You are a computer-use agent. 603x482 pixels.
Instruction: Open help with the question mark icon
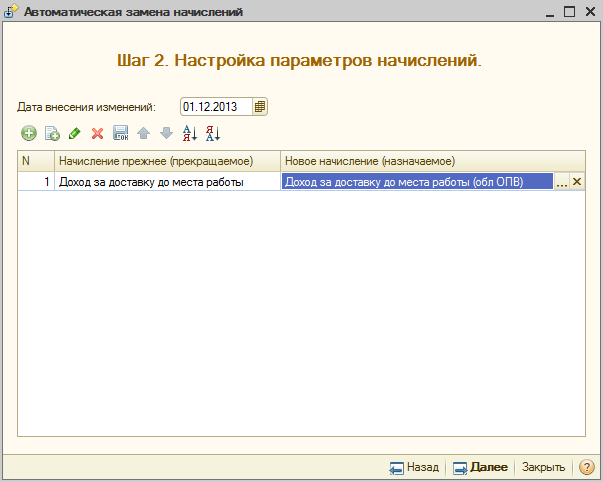(x=586, y=467)
